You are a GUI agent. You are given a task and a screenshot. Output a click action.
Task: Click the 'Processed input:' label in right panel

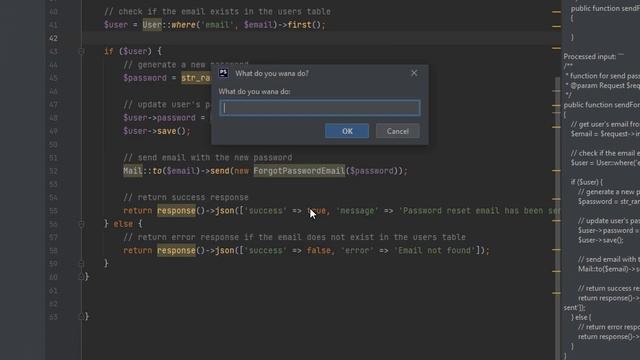[x=590, y=57]
